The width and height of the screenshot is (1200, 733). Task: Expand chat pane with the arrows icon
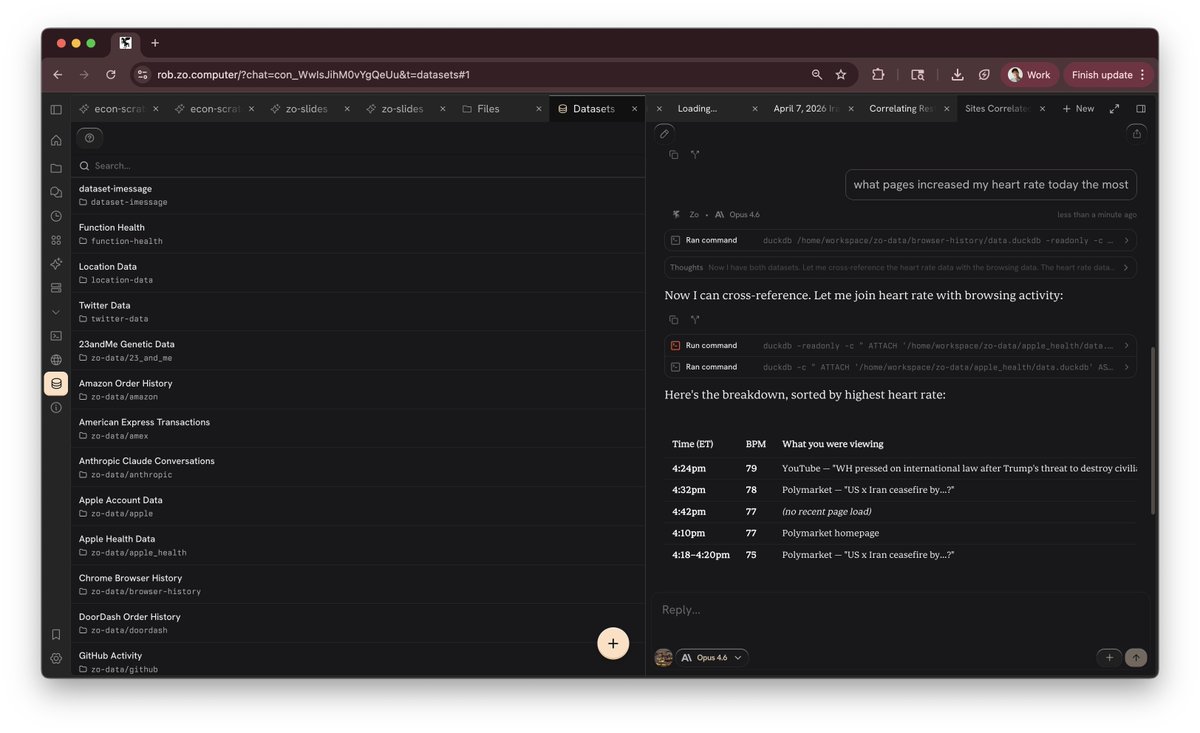tap(1115, 109)
